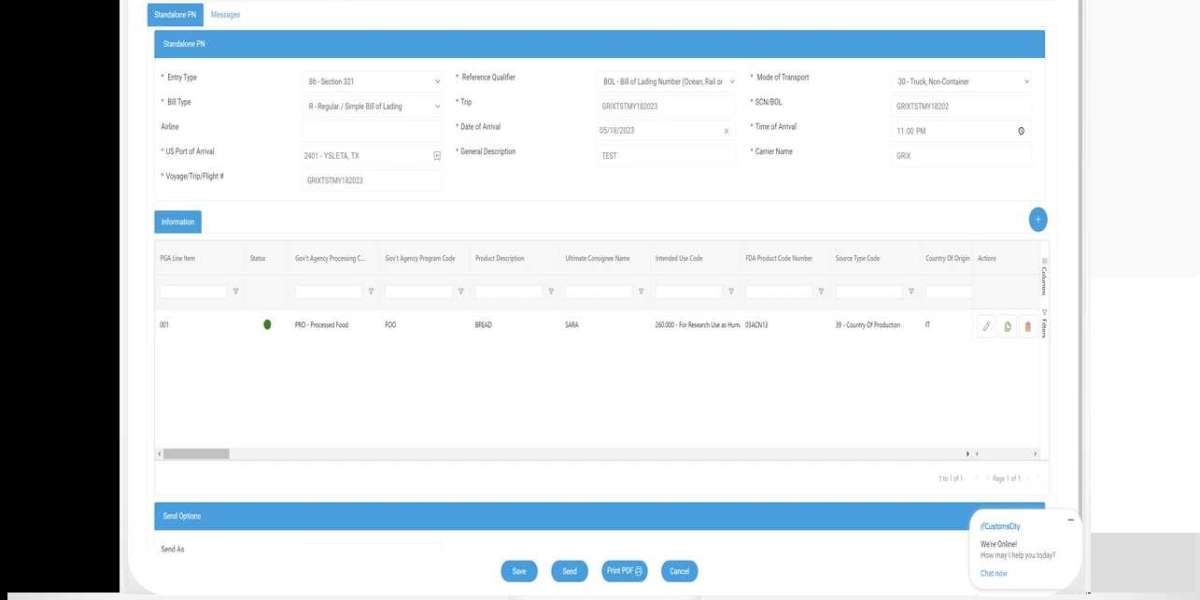Open the Reference Qualifier dropdown
The width and height of the screenshot is (1200, 600).
tap(732, 81)
